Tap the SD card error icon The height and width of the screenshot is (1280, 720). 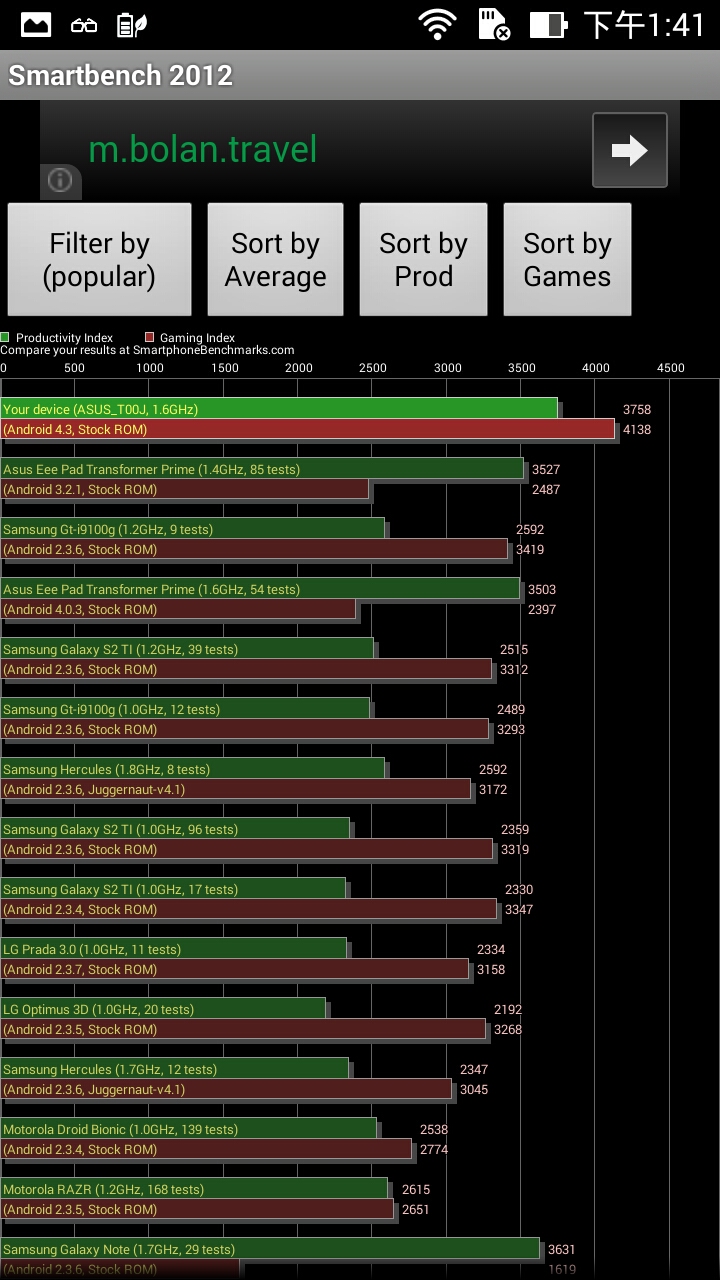(x=493, y=25)
